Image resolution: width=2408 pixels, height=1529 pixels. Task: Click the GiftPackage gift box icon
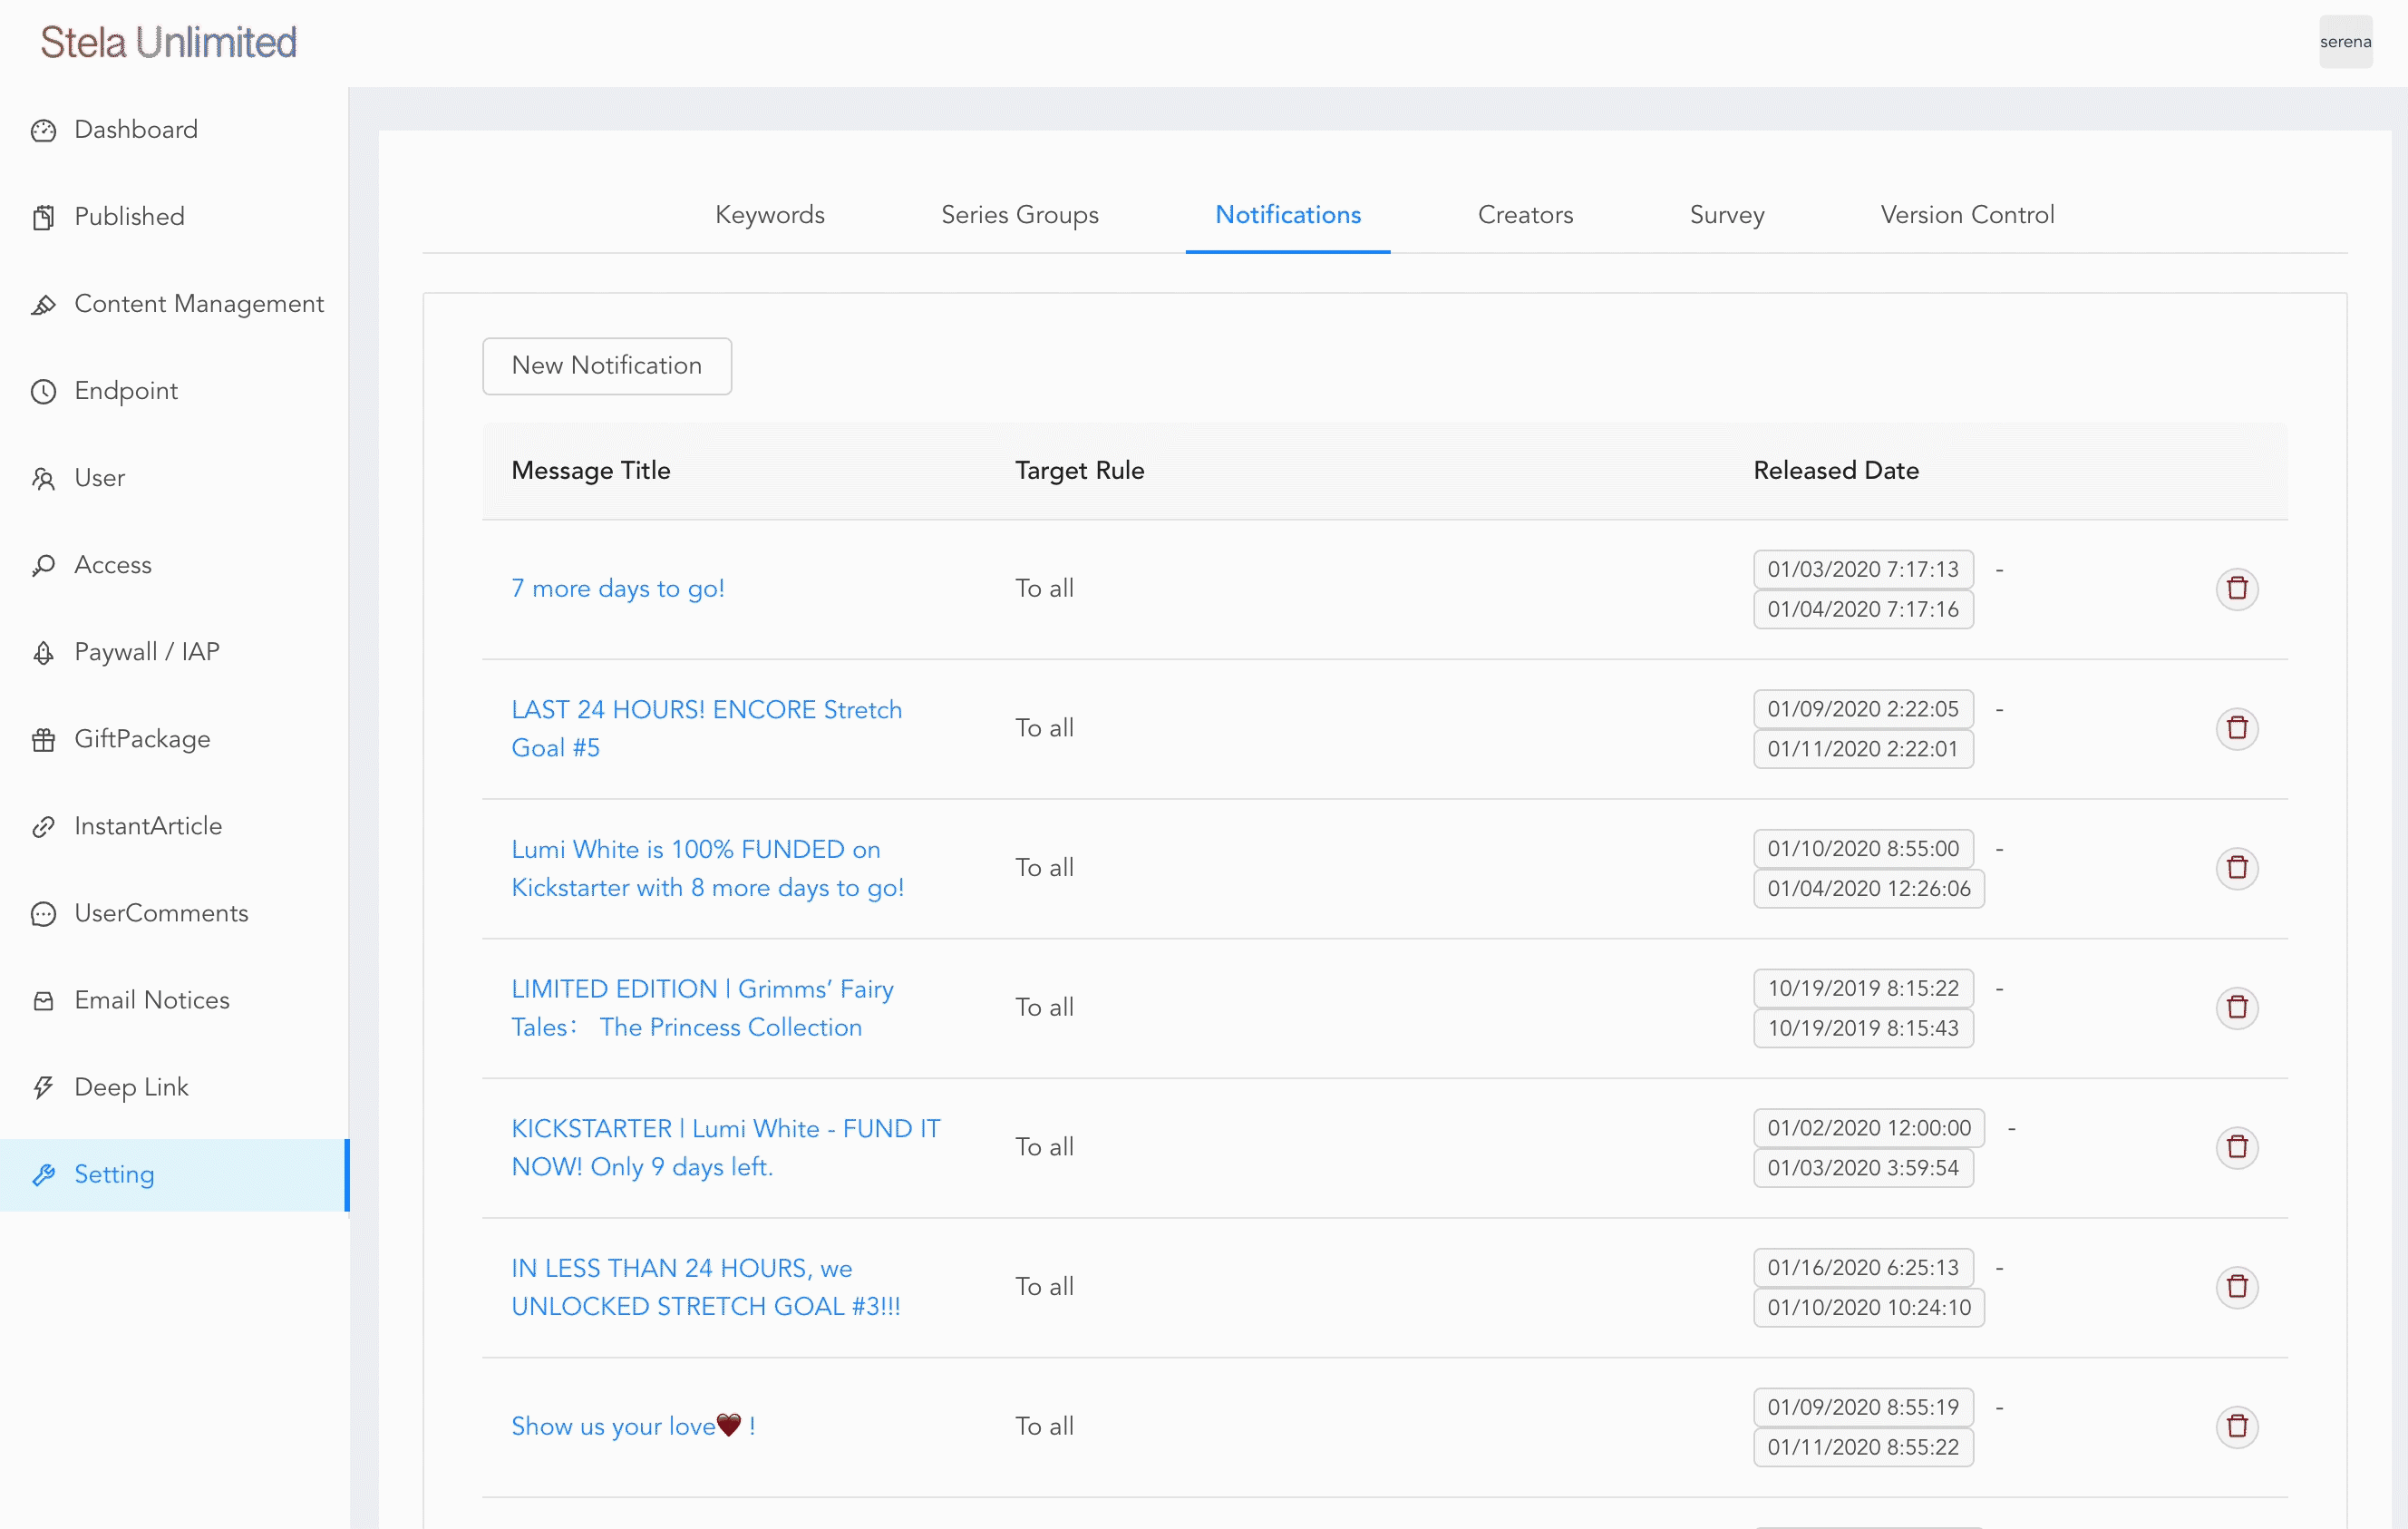tap(43, 739)
